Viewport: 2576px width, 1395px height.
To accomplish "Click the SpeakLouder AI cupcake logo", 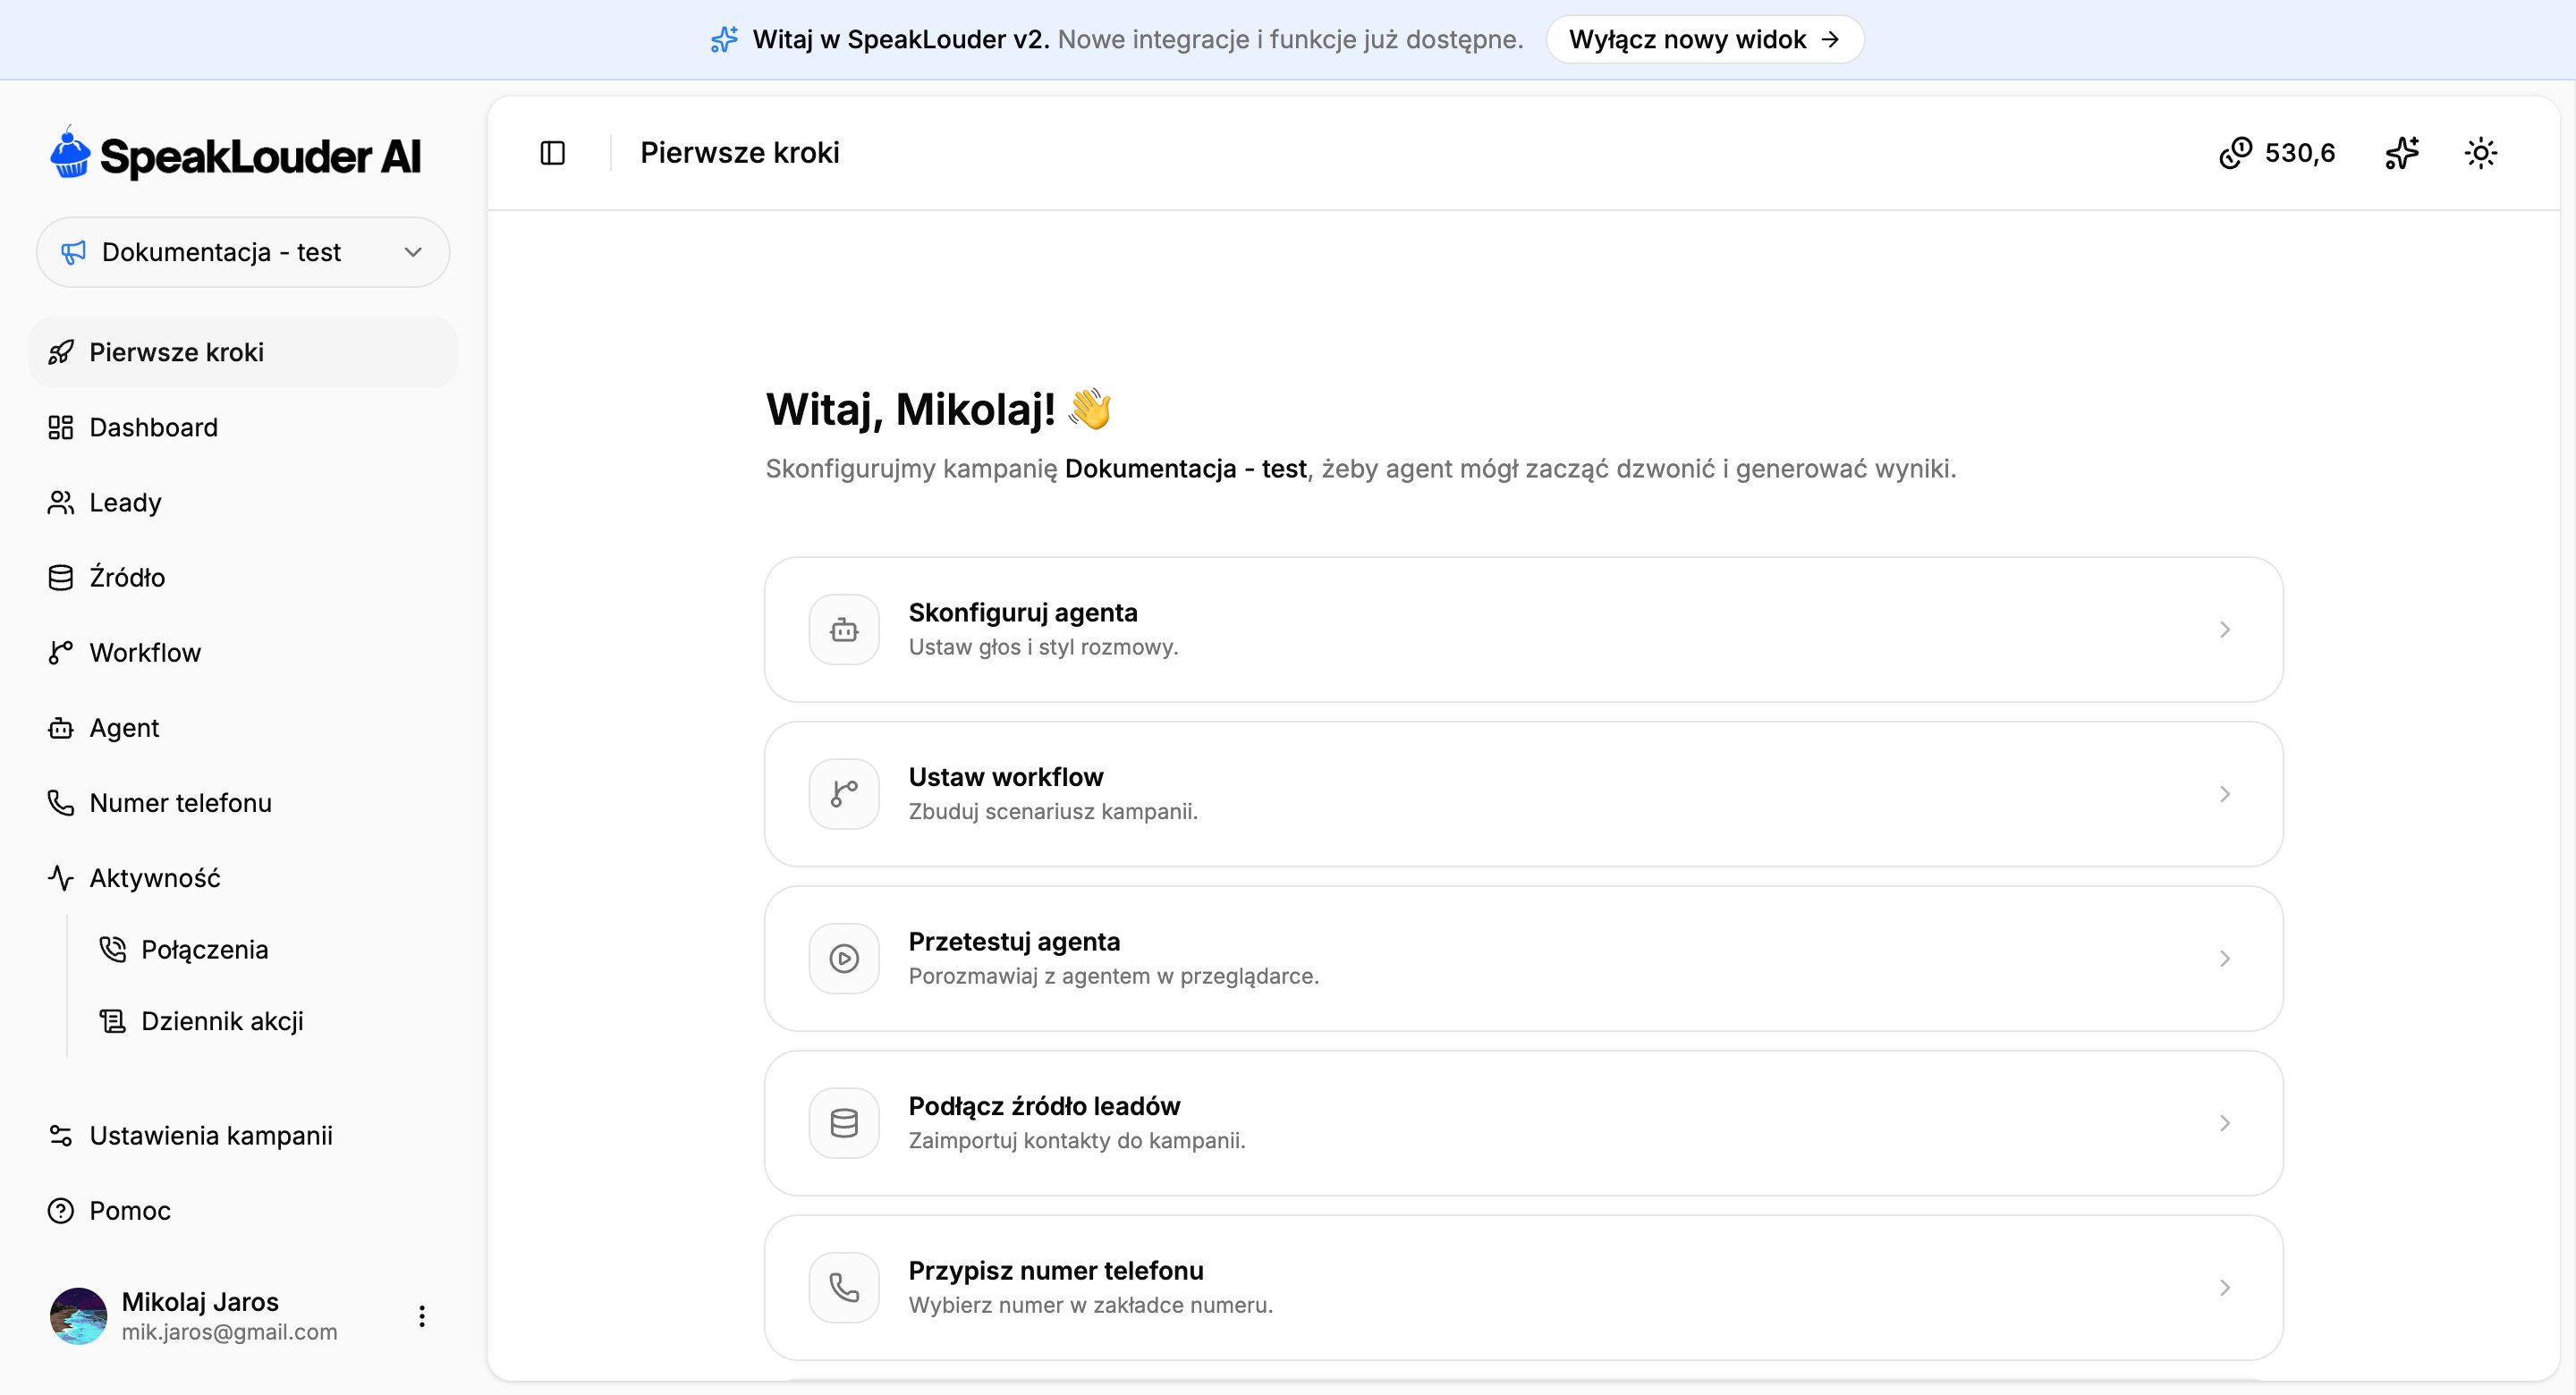I will [71, 153].
